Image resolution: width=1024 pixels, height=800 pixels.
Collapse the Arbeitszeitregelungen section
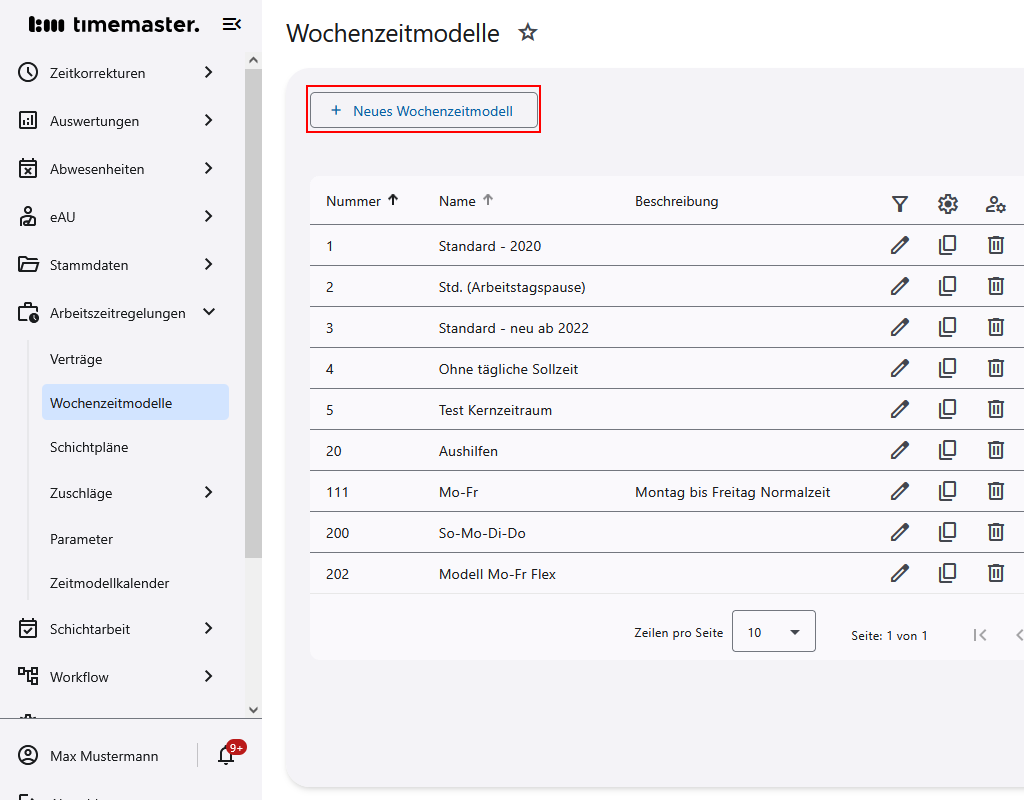pyautogui.click(x=209, y=312)
